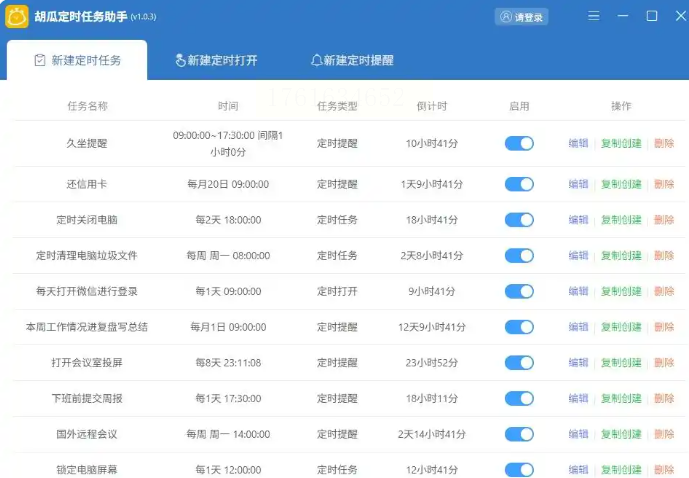Screen dimensions: 689x478
Task: Select time cell 每8天 23:11:08
Action: pyautogui.click(x=228, y=362)
